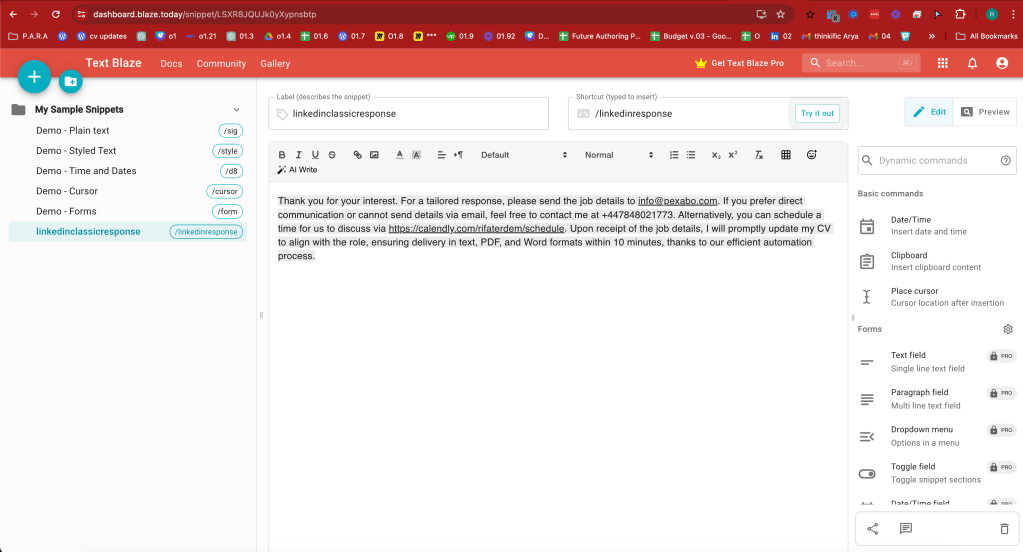Open the Gallery page
This screenshot has height=552, width=1023.
pyautogui.click(x=275, y=63)
